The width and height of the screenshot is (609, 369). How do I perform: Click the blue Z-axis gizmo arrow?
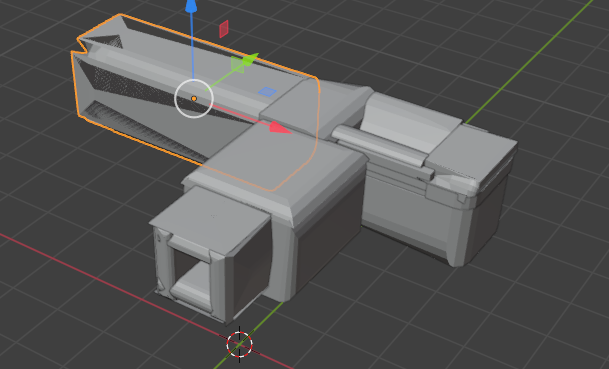click(x=191, y=7)
